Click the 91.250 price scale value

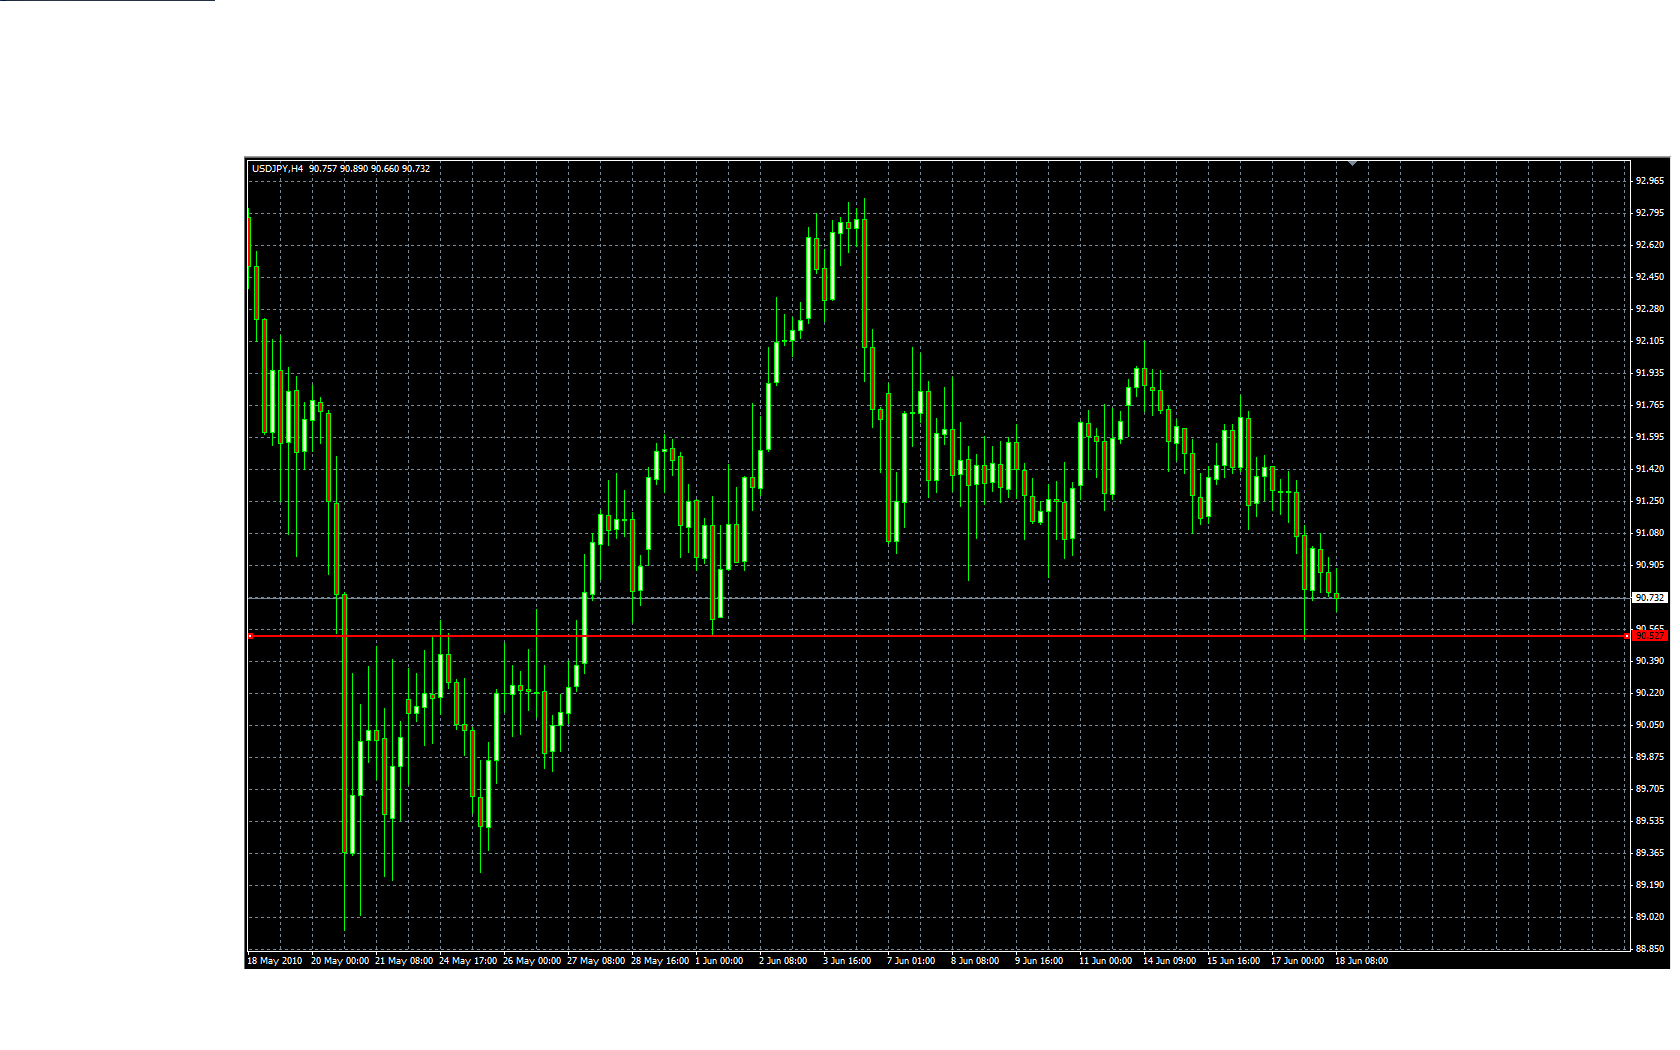click(x=1650, y=501)
